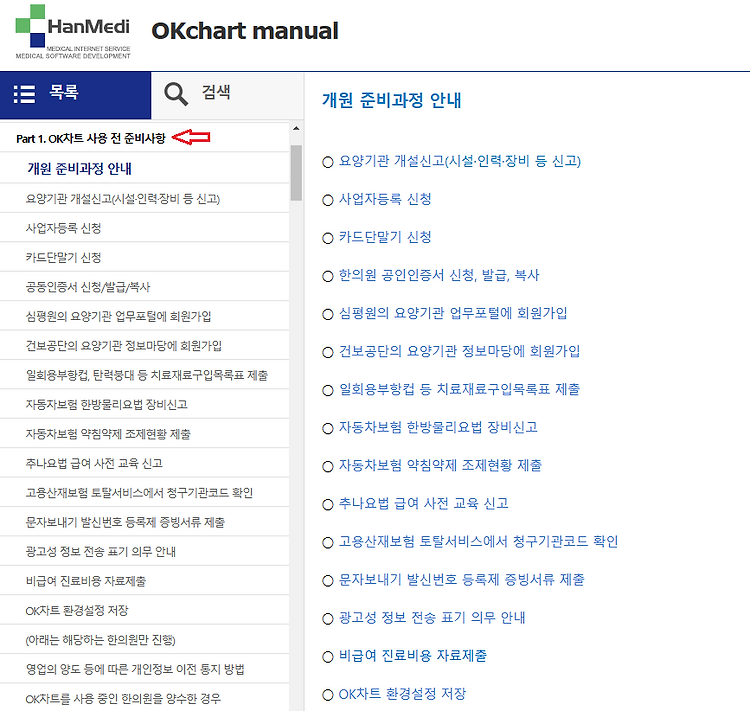750x711 pixels.
Task: Follow content link 문자보내기 발신번호 등록제 증빙서류 제출
Action: click(462, 580)
